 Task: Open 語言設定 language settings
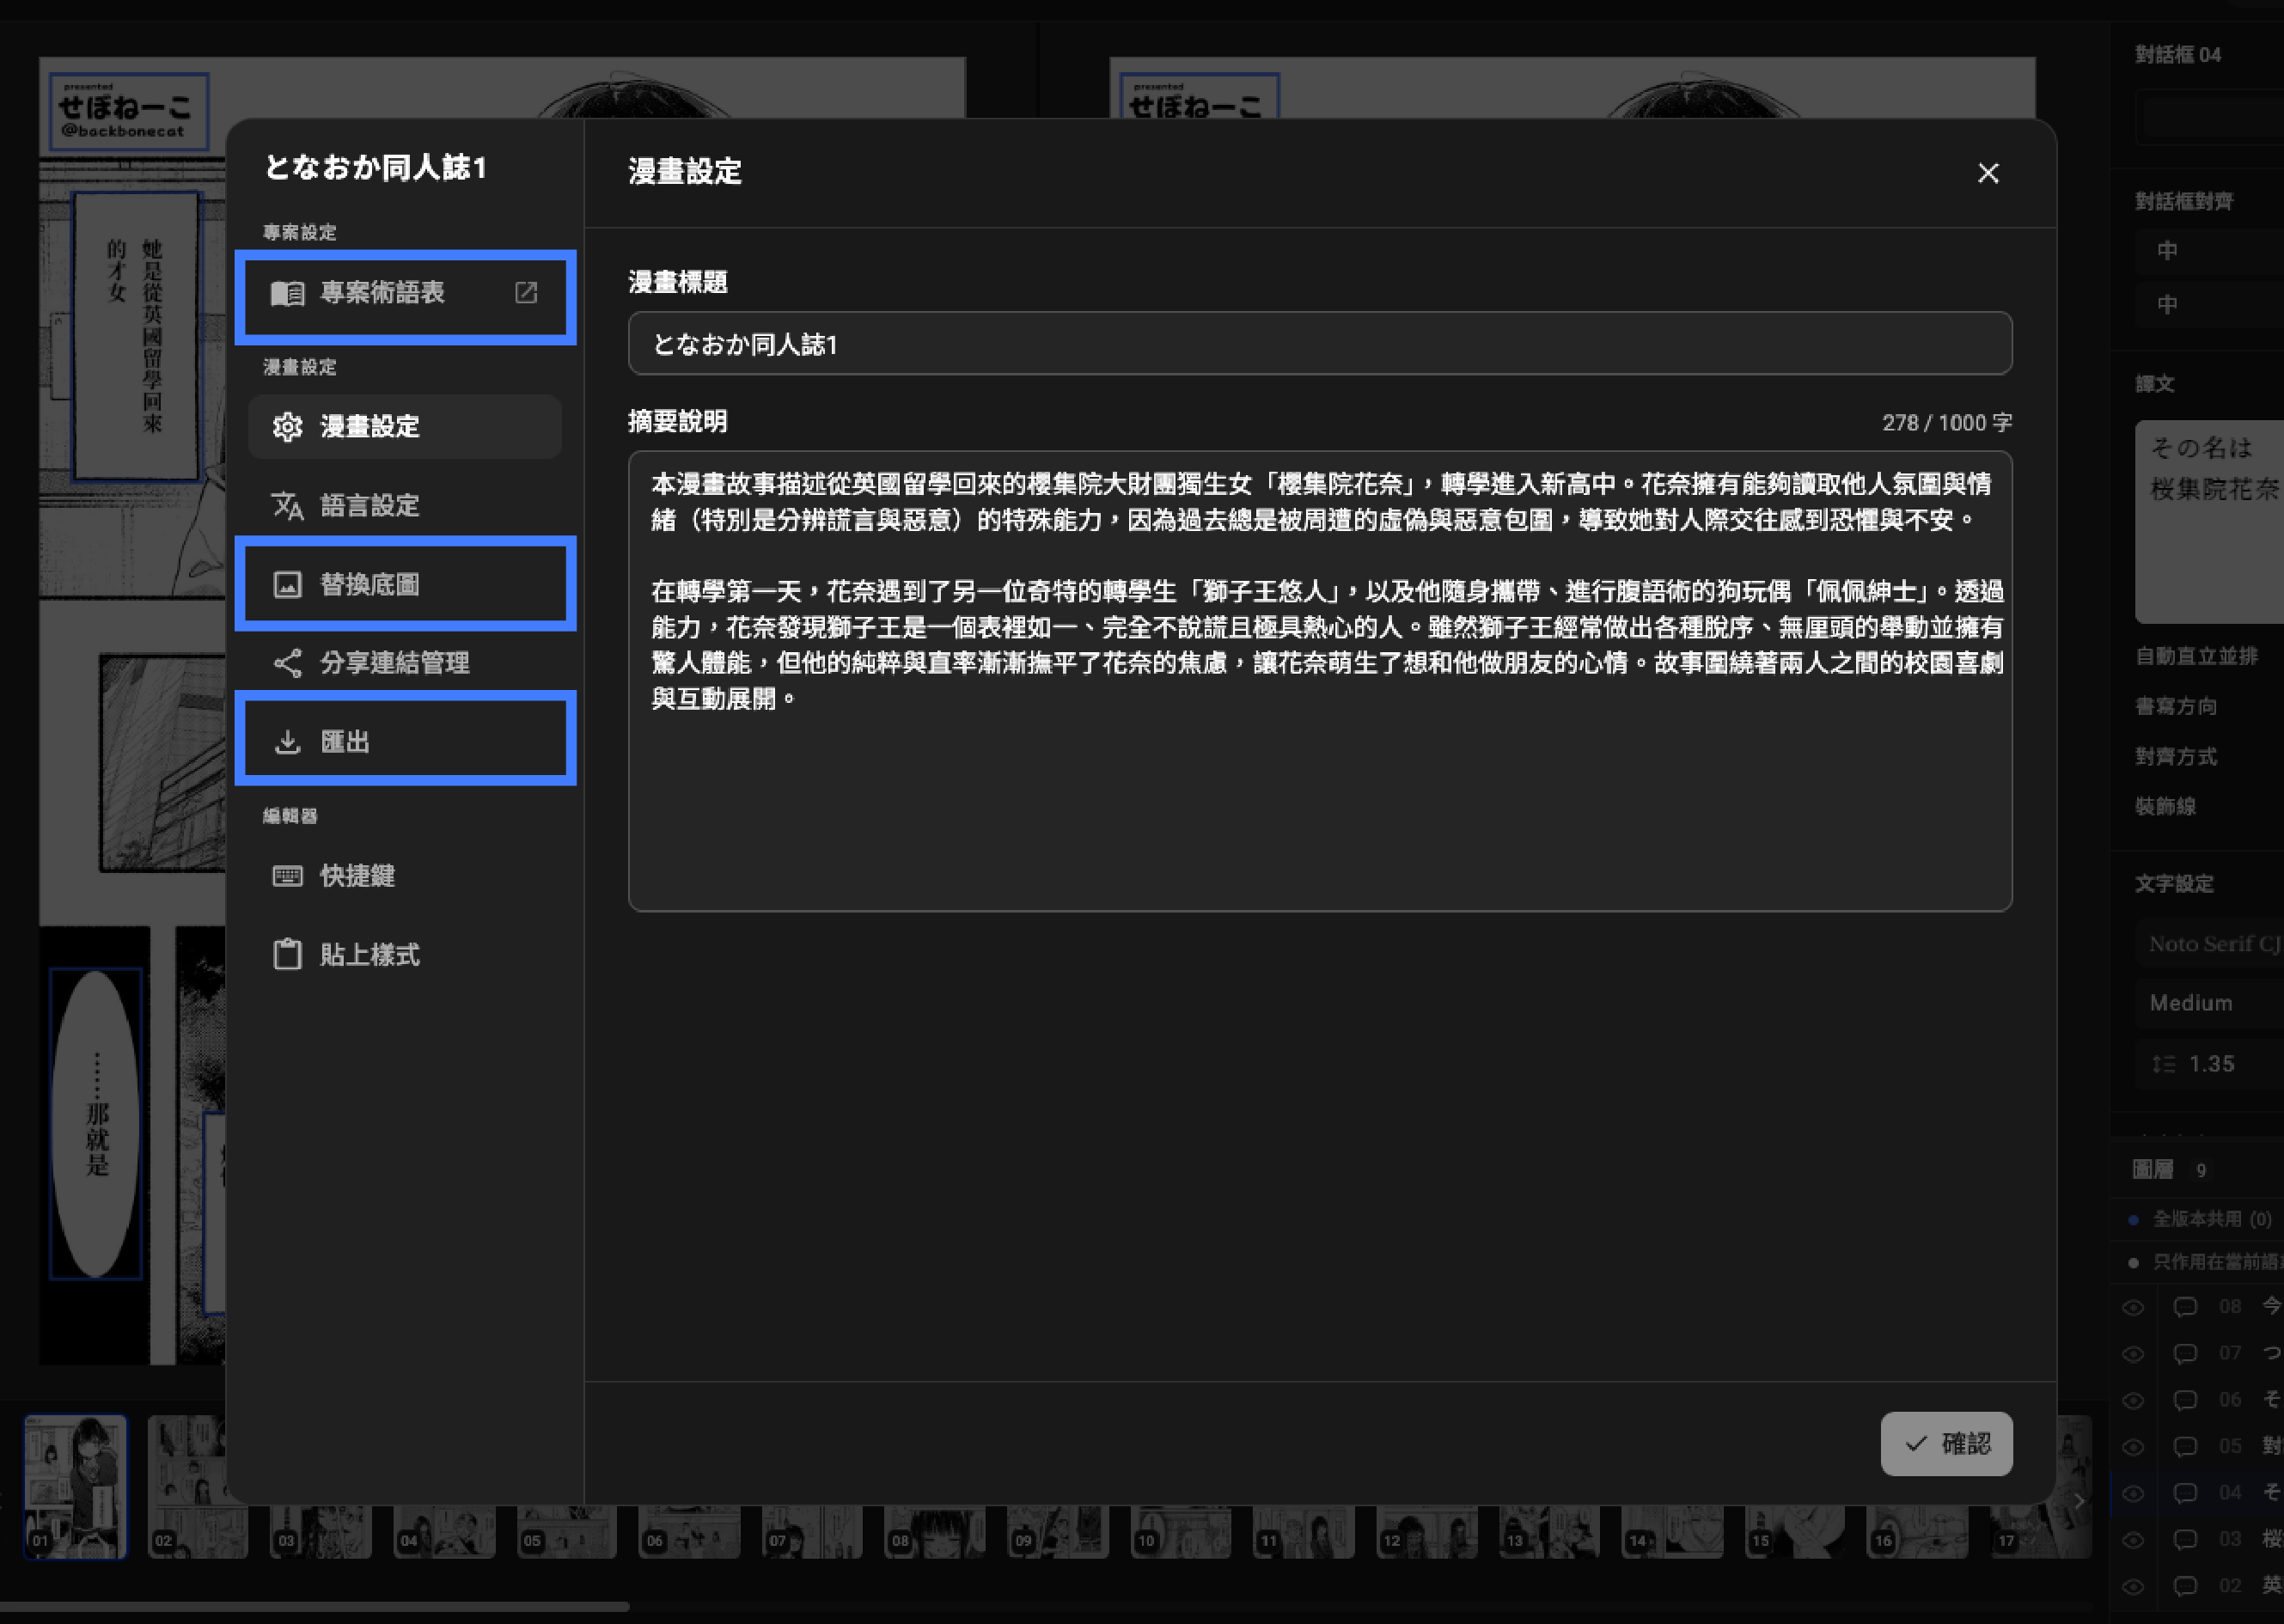click(405, 506)
